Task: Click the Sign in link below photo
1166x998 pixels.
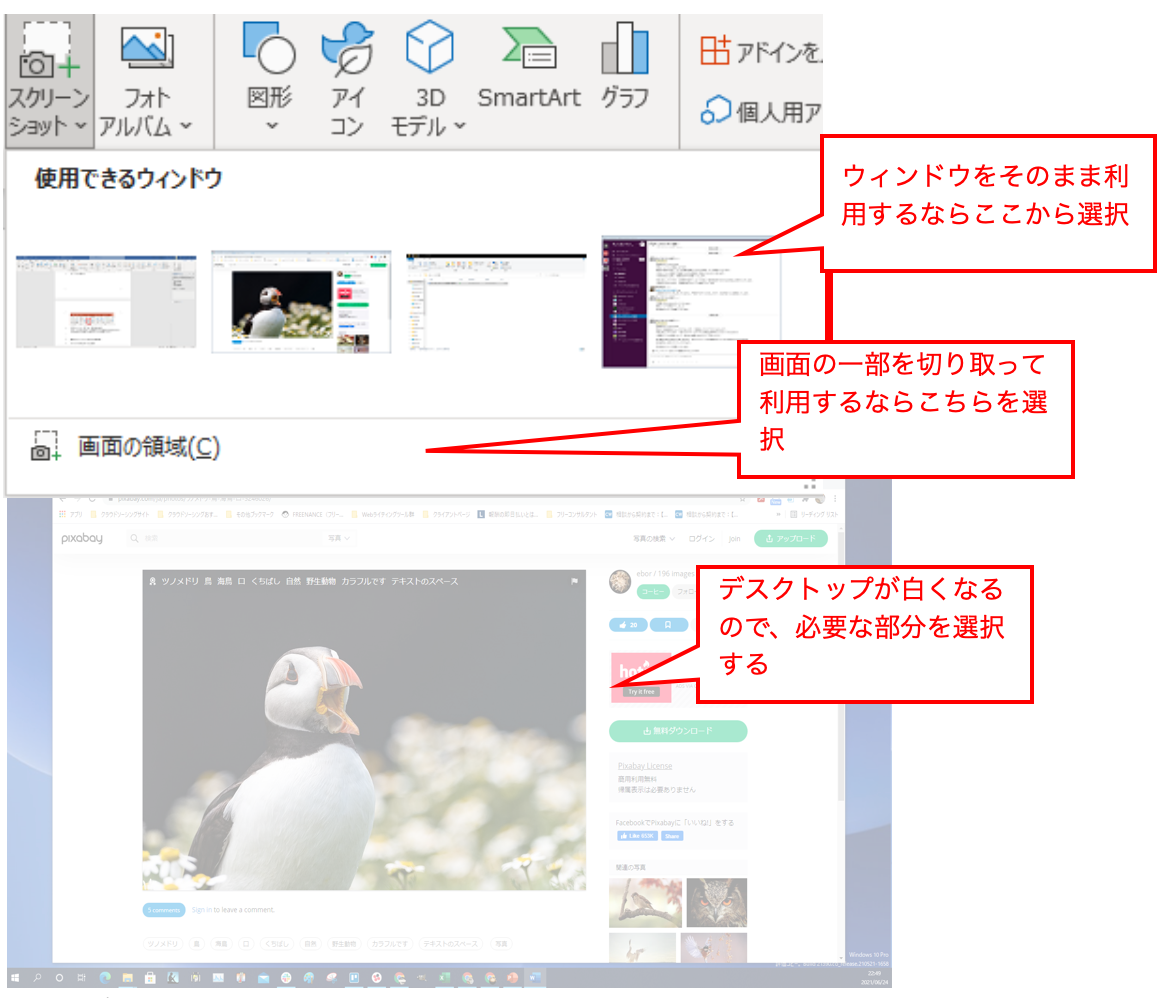Action: coord(202,910)
